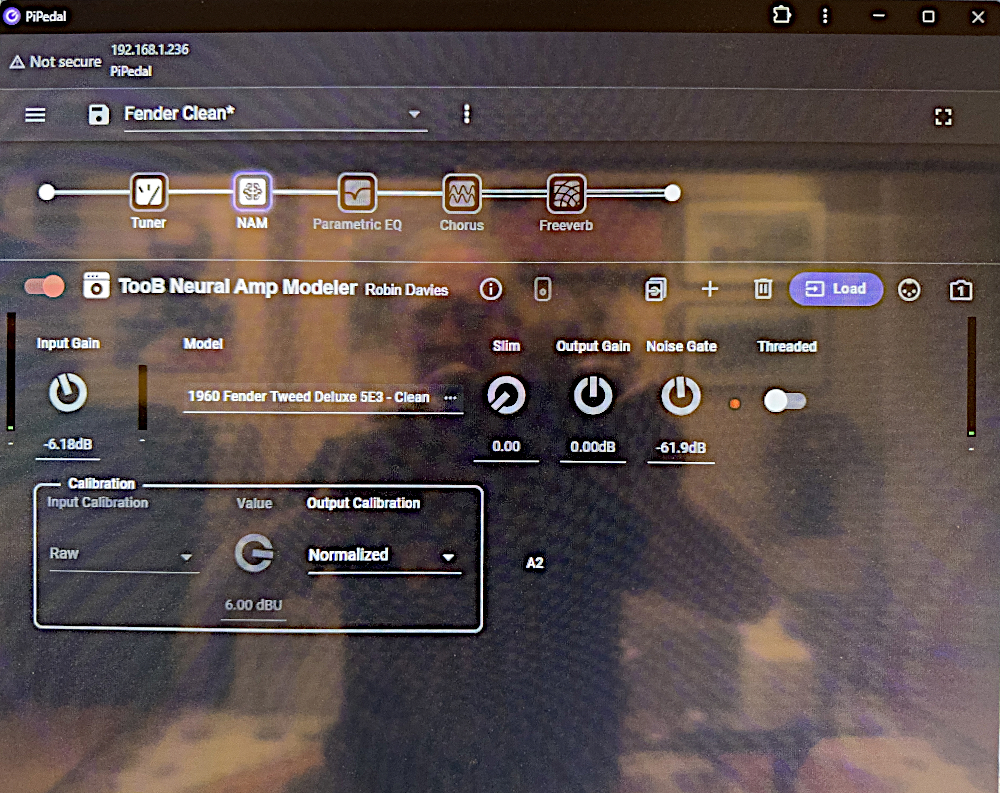Select the NAM pedal in the chain

coord(253,191)
